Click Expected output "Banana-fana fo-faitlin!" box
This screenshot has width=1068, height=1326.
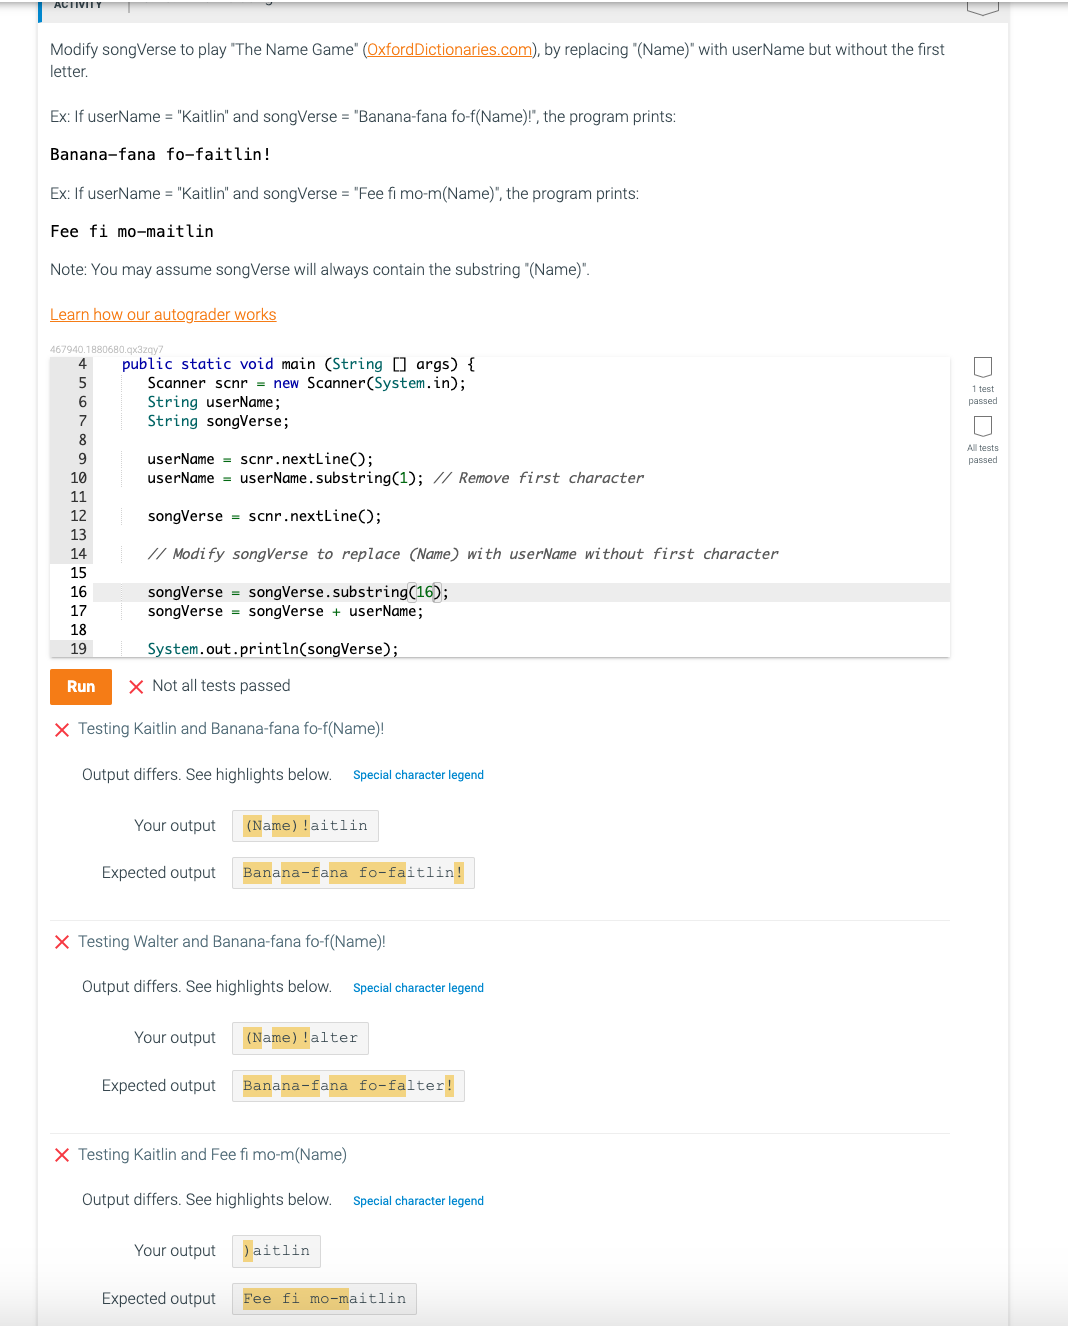click(352, 872)
